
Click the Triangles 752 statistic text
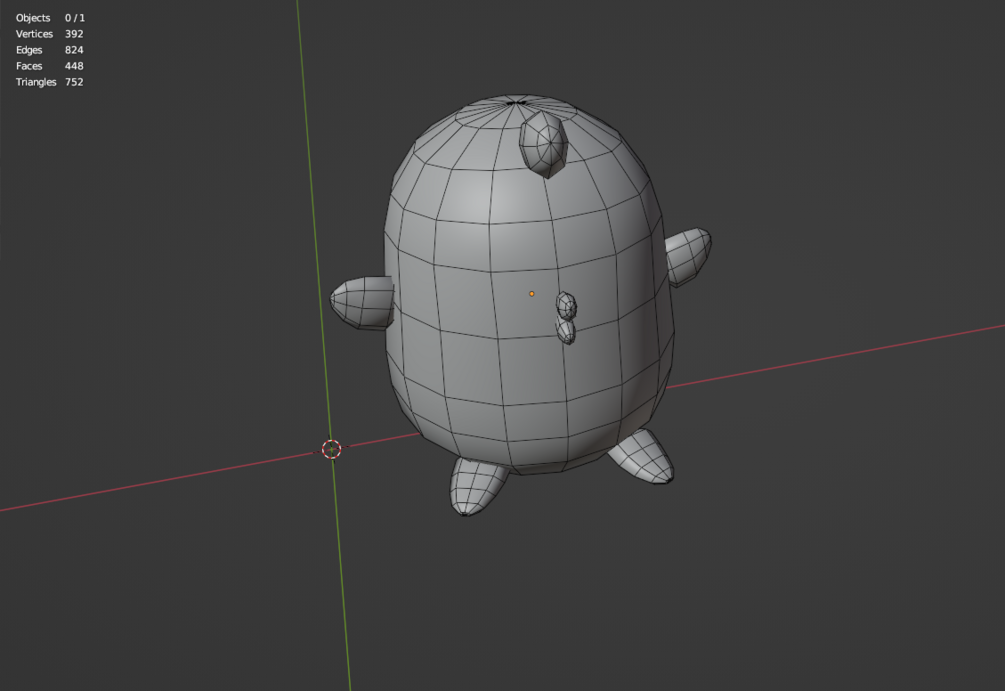coord(50,82)
